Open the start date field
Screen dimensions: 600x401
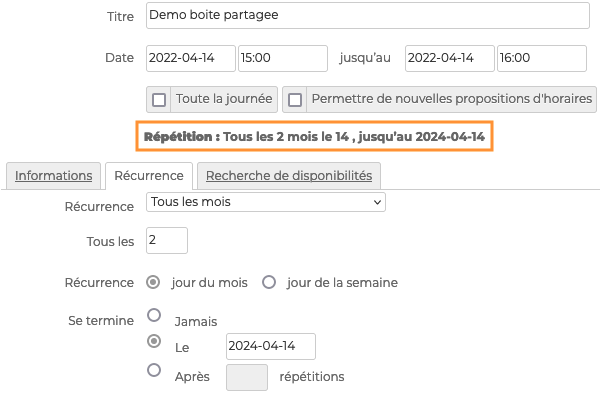click(191, 58)
